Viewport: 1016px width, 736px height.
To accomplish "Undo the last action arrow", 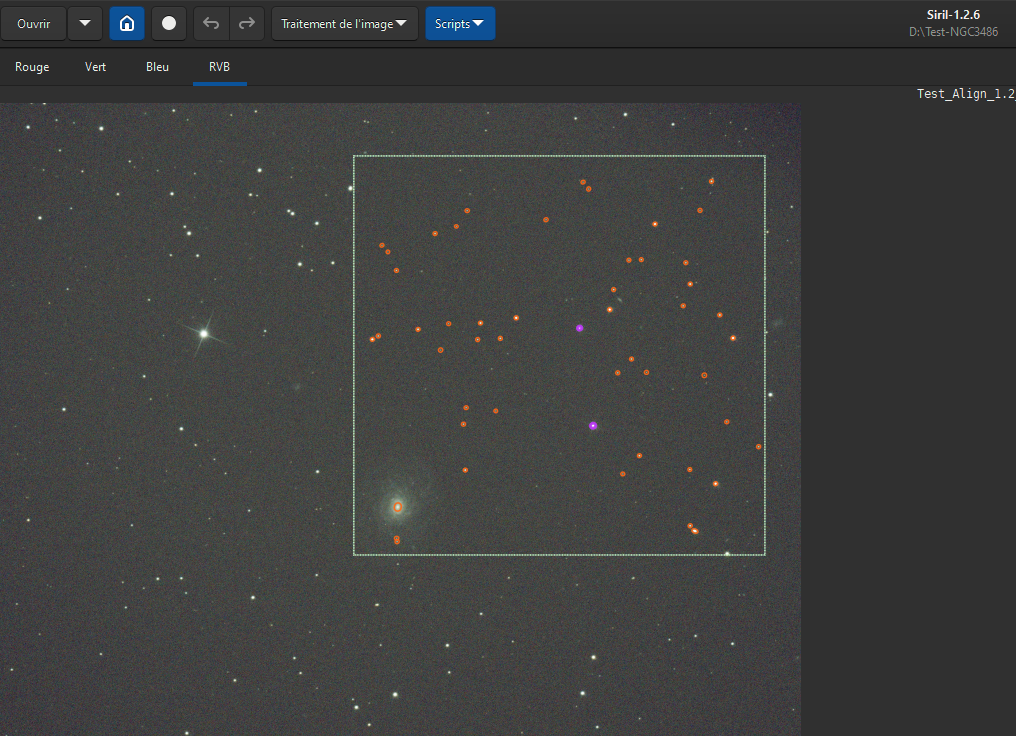I will tap(211, 24).
